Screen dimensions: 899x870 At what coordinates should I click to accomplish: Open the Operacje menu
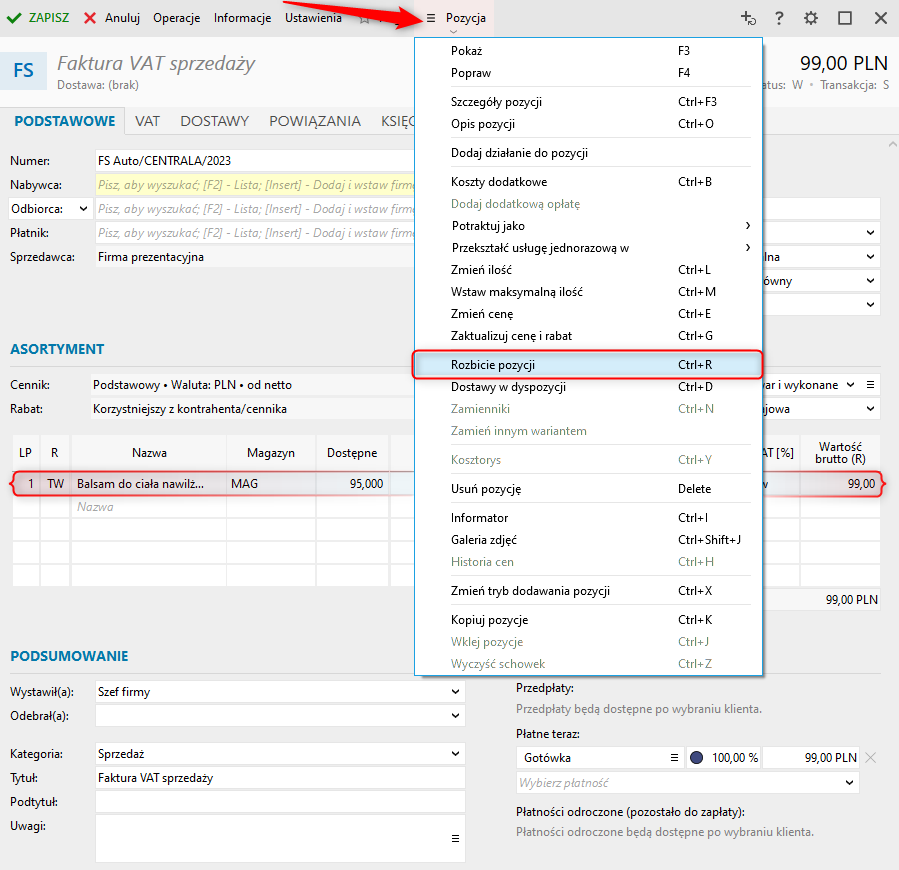click(177, 18)
